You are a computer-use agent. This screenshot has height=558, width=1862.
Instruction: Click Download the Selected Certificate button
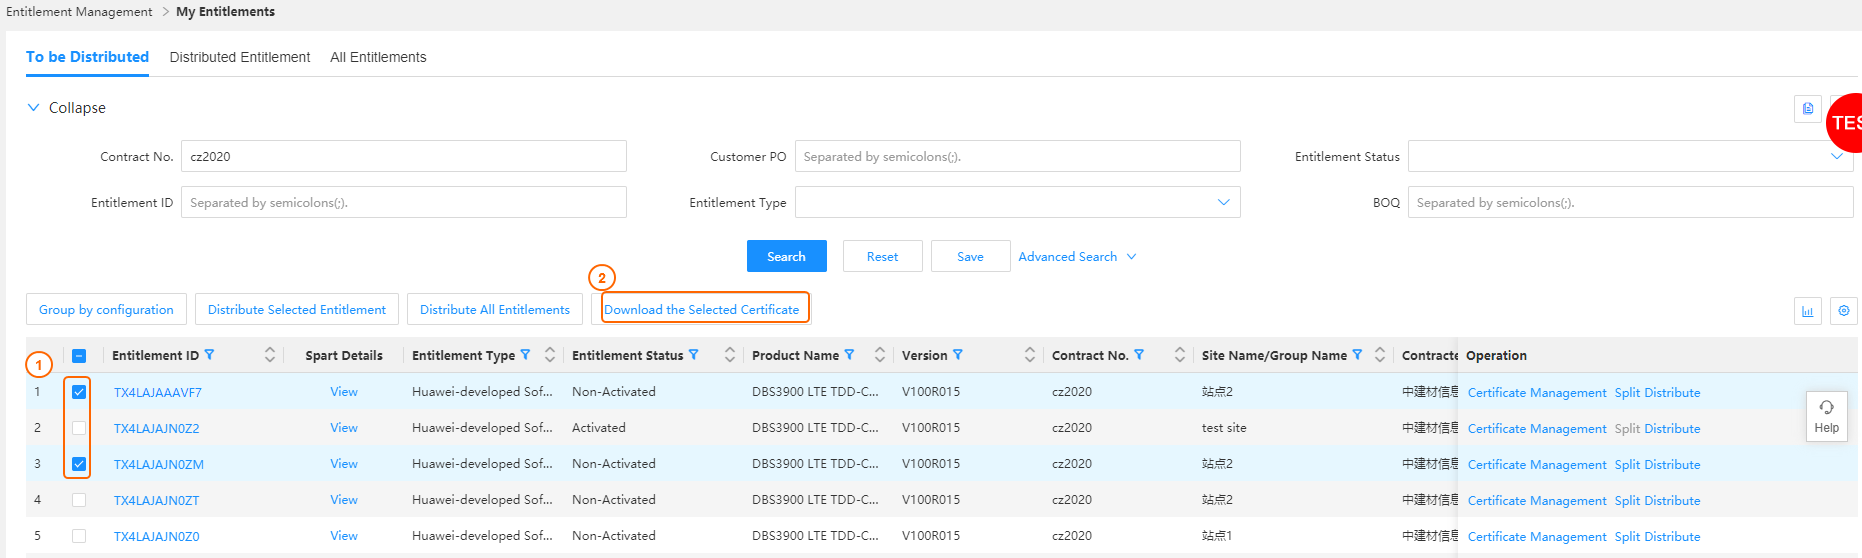coord(702,310)
